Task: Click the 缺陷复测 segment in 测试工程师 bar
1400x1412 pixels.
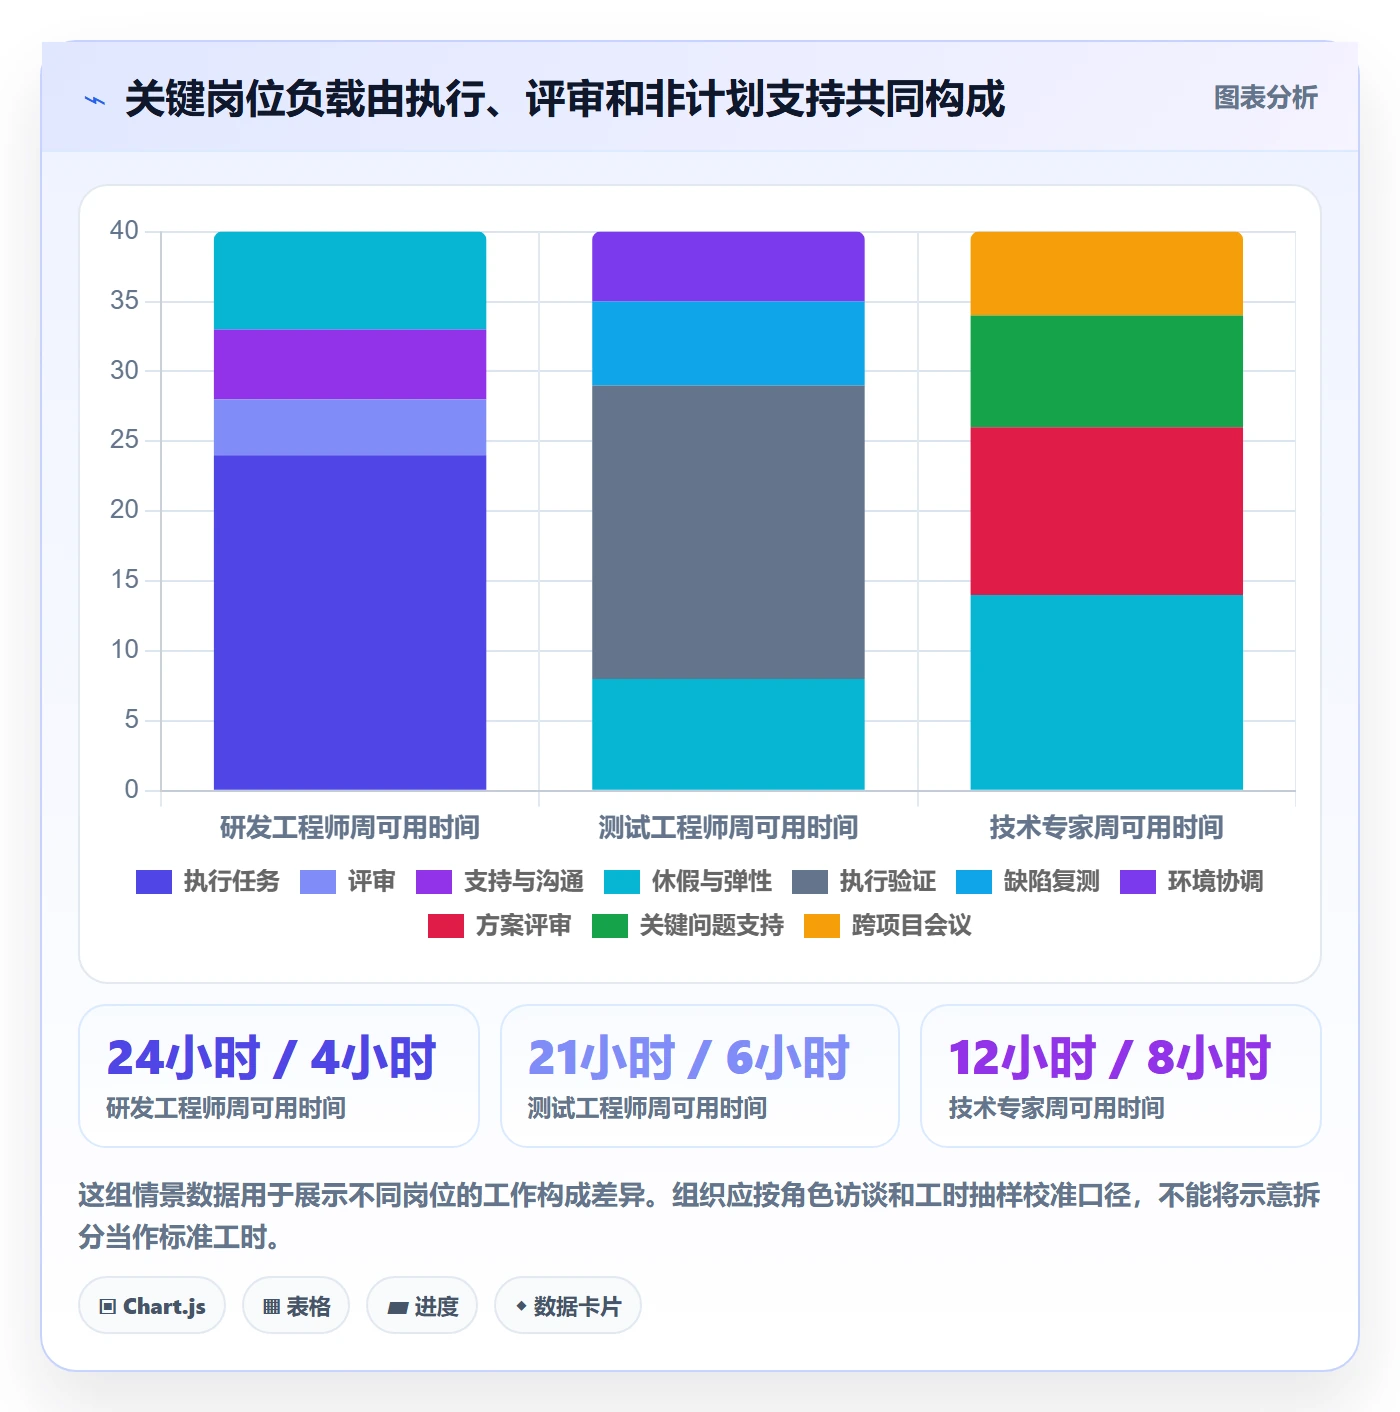Action: click(728, 343)
